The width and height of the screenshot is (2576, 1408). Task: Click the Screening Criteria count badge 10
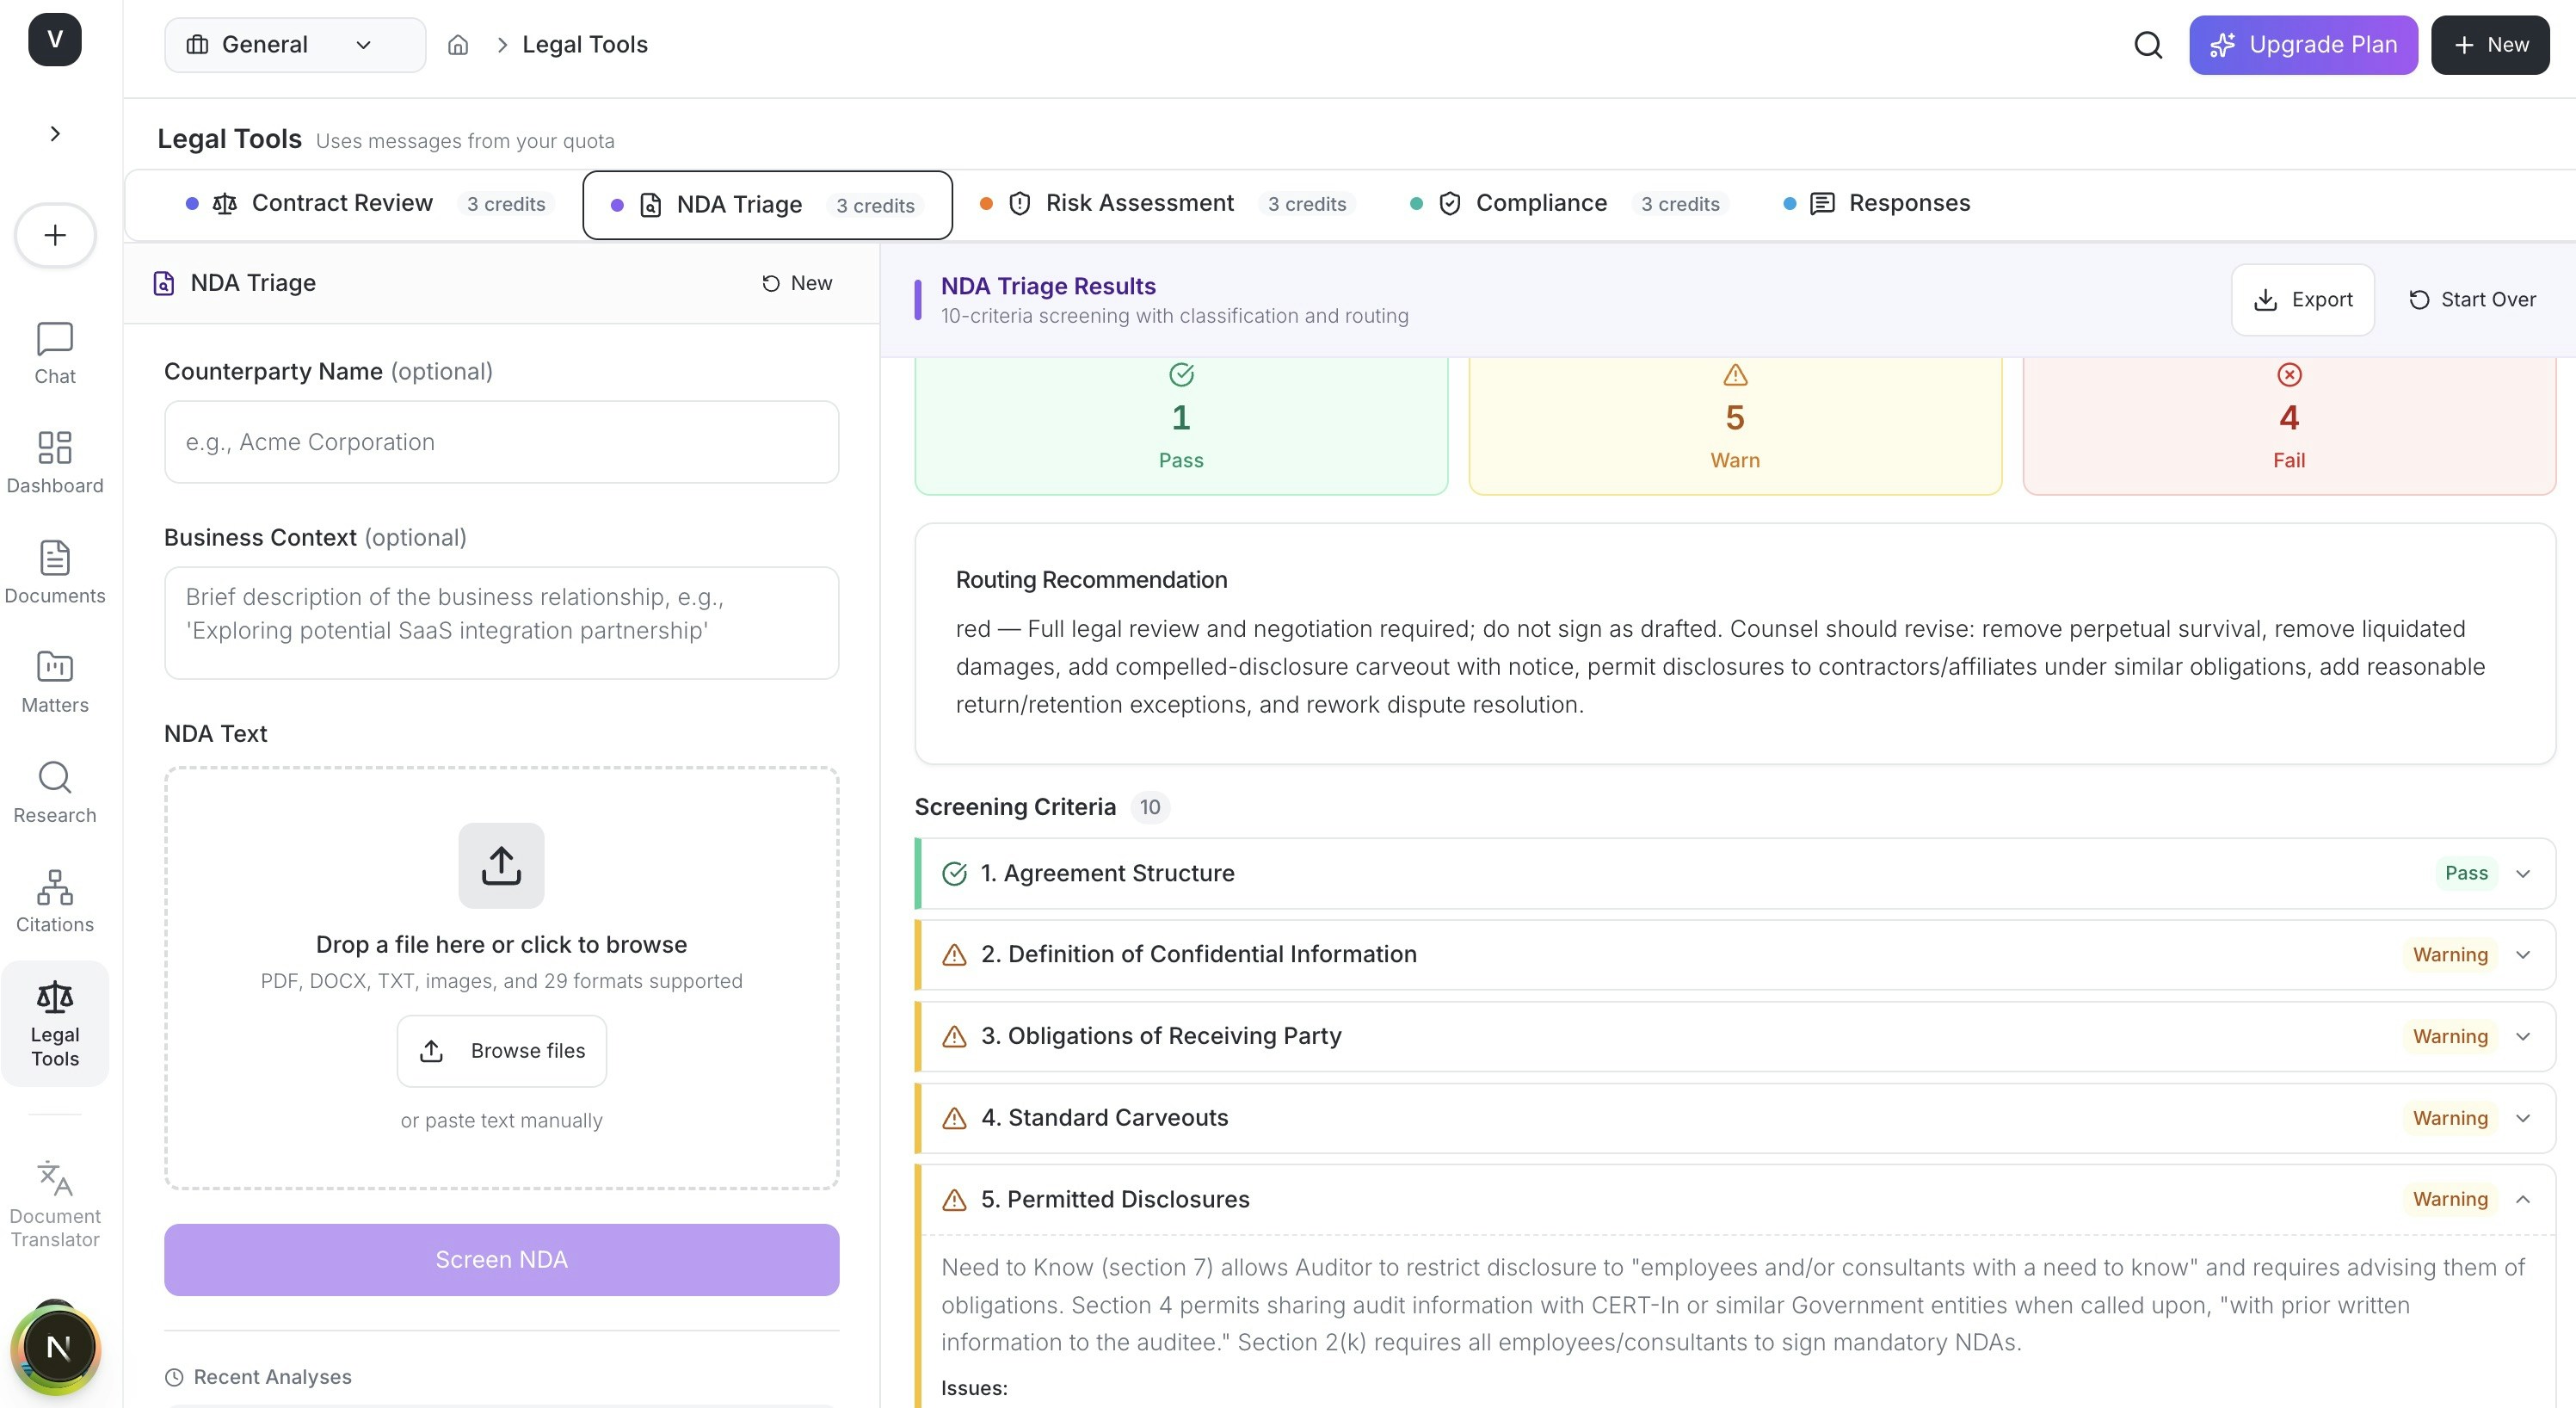[1150, 808]
